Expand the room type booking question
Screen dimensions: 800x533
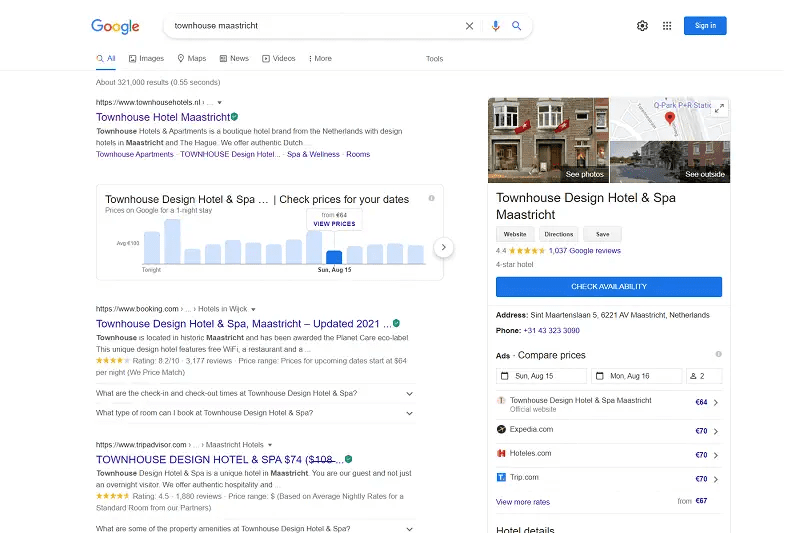409,413
